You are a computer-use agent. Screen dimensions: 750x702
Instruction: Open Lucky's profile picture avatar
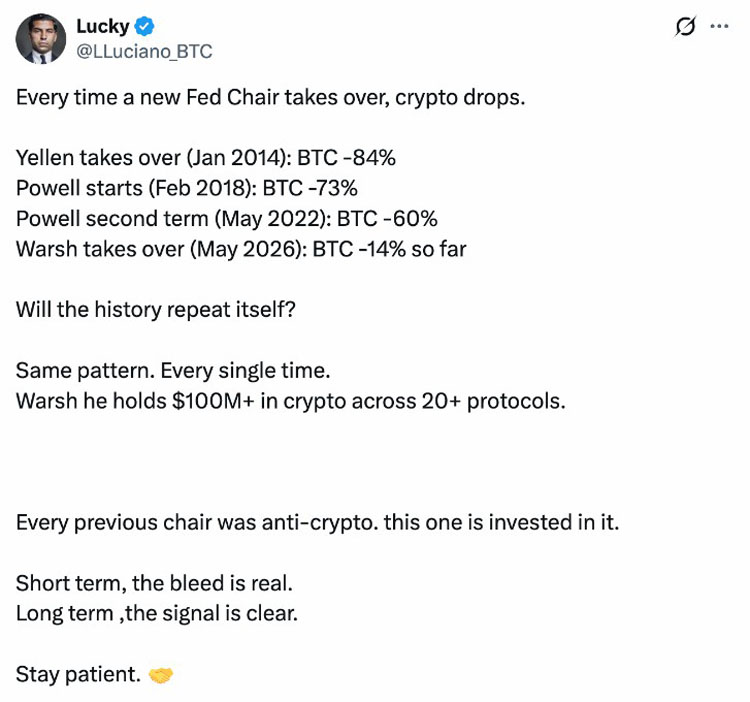tap(41, 39)
